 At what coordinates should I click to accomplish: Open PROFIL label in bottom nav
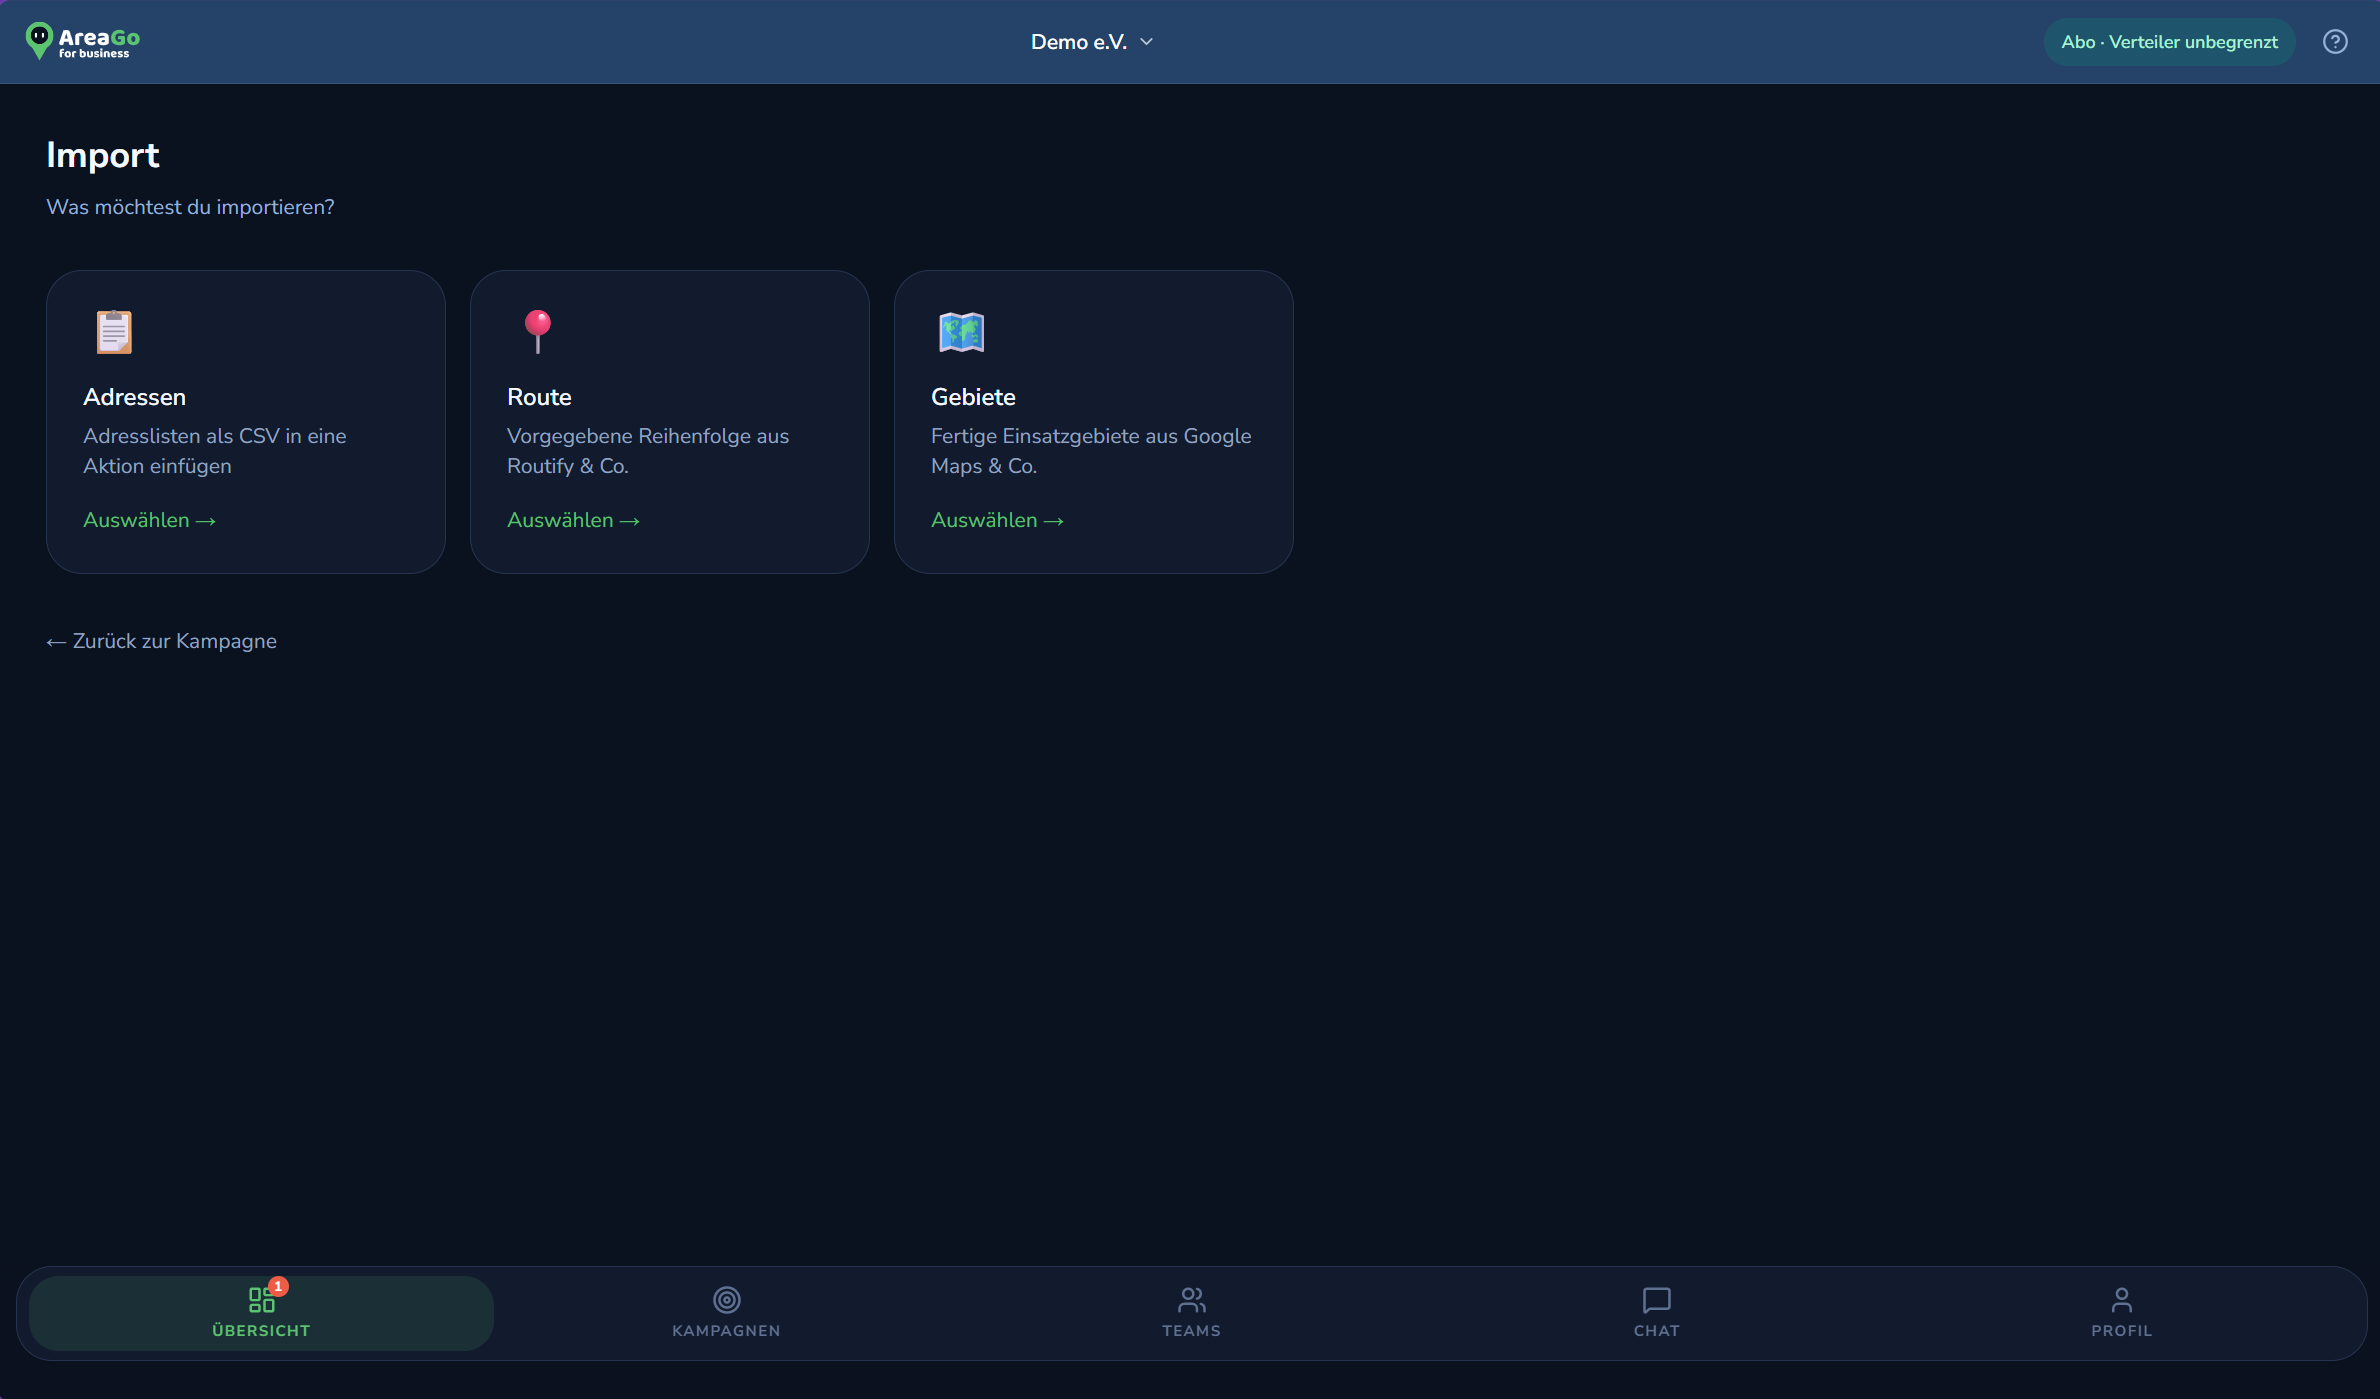2121,1330
